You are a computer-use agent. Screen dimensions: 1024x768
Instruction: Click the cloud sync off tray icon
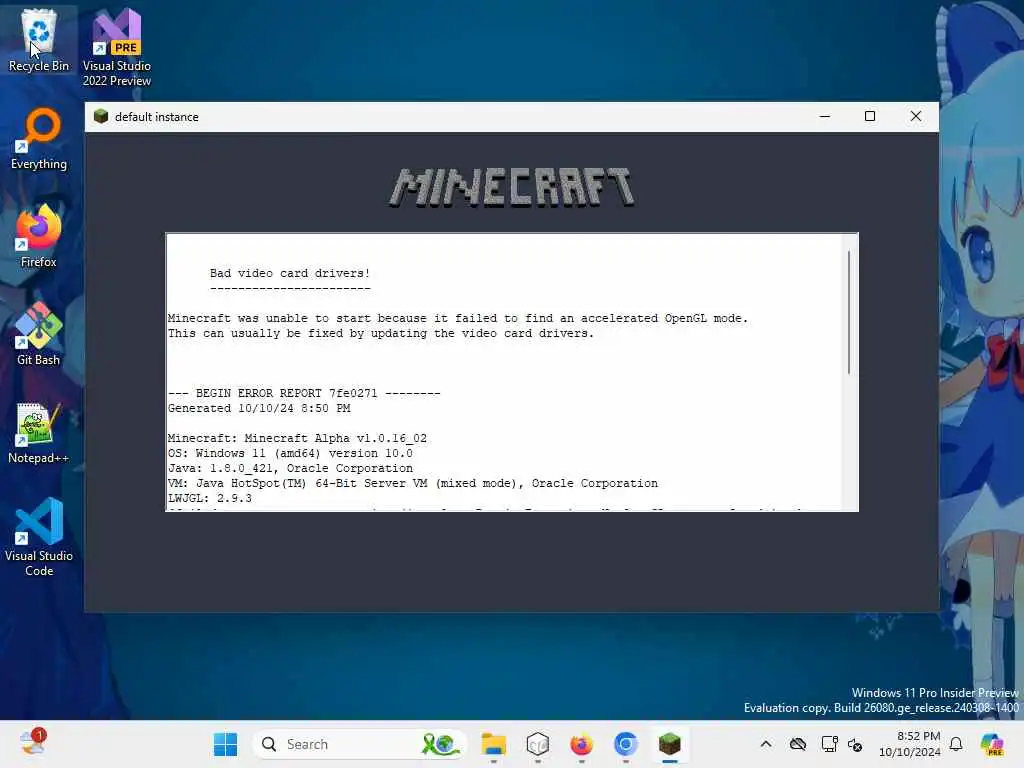(797, 744)
